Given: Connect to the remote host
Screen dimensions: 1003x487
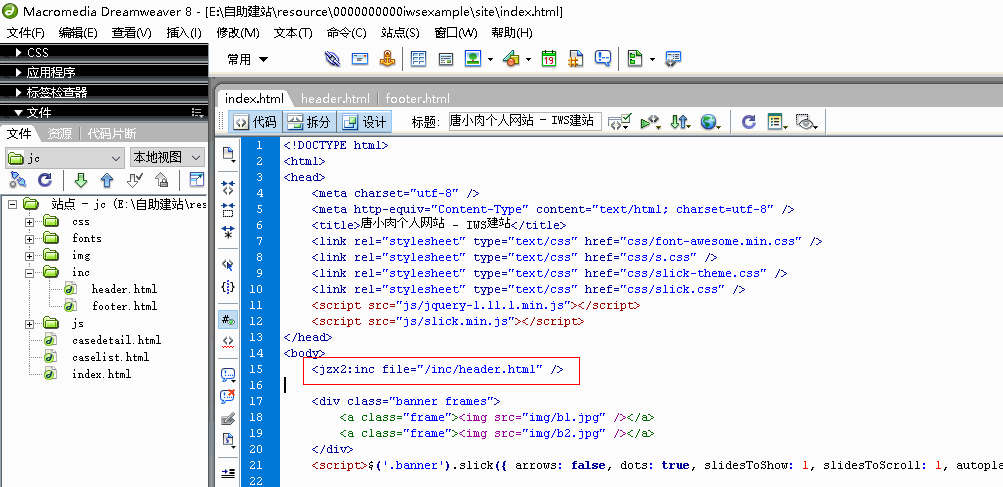Looking at the screenshot, I should point(19,180).
